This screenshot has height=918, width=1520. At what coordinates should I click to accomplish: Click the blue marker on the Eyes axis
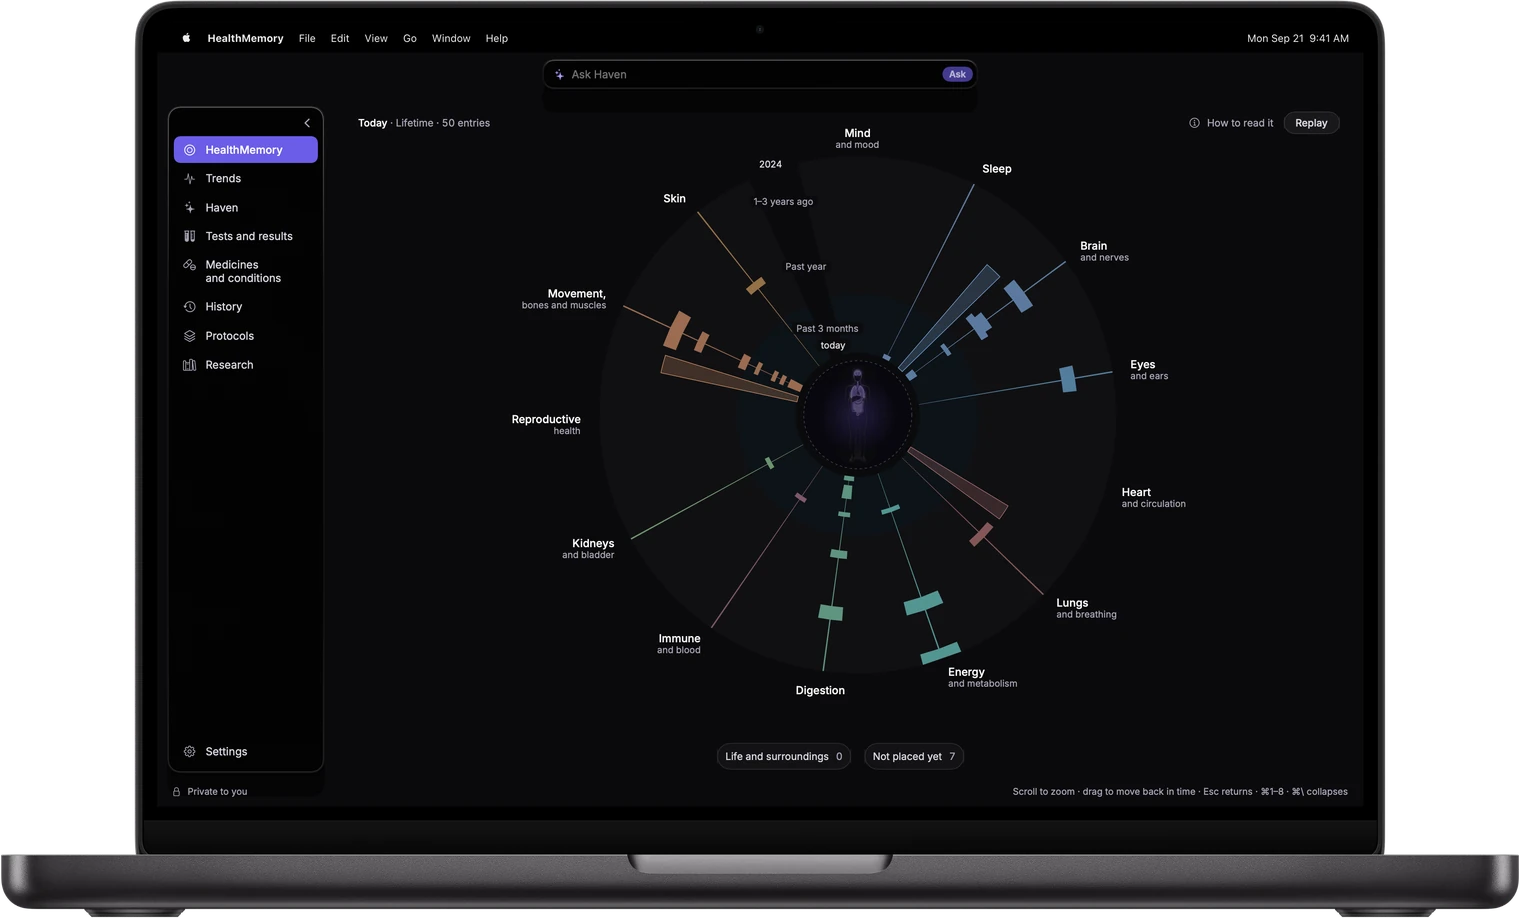(1068, 379)
